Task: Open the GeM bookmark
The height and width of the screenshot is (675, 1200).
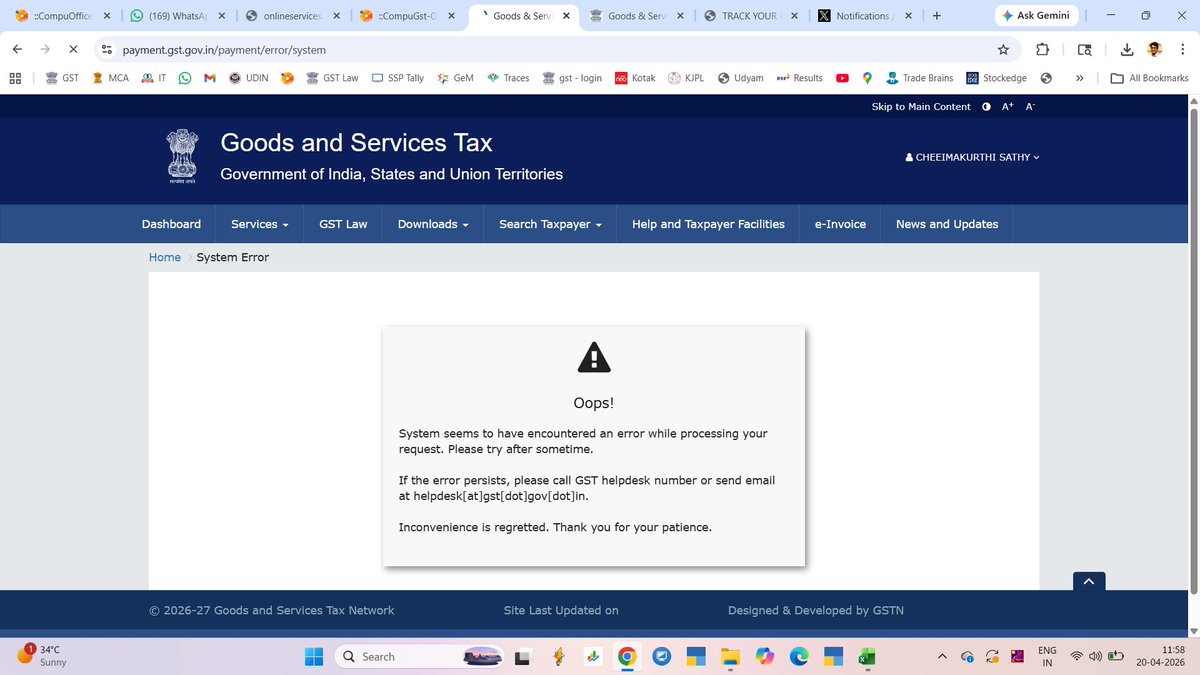Action: (455, 78)
